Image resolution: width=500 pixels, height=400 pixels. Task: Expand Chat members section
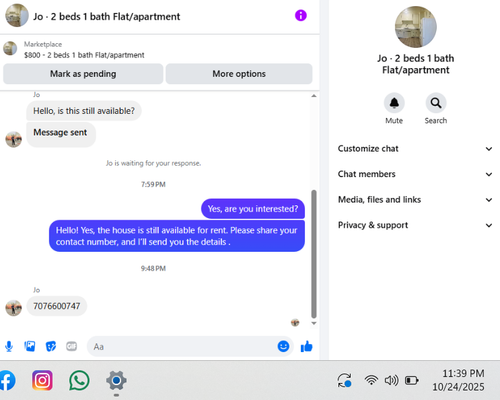[415, 174]
